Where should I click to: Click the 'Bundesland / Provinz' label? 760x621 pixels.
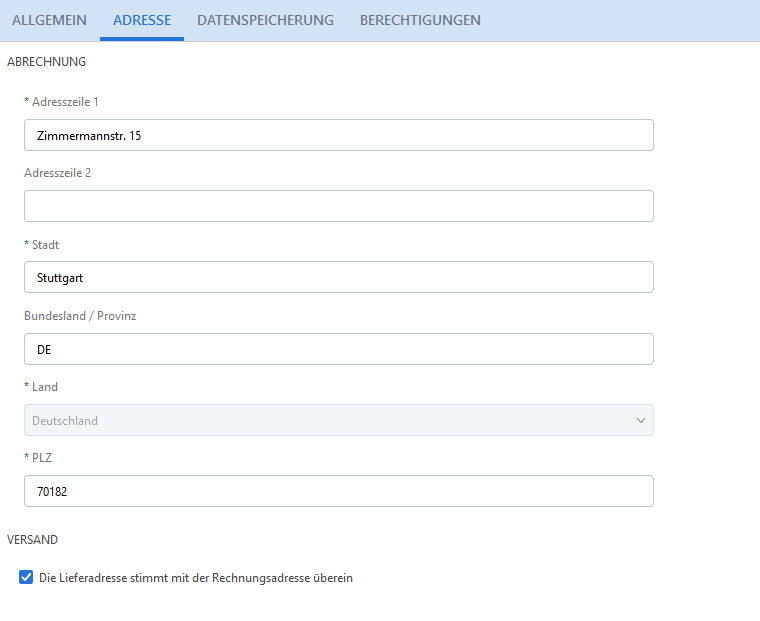tap(80, 315)
